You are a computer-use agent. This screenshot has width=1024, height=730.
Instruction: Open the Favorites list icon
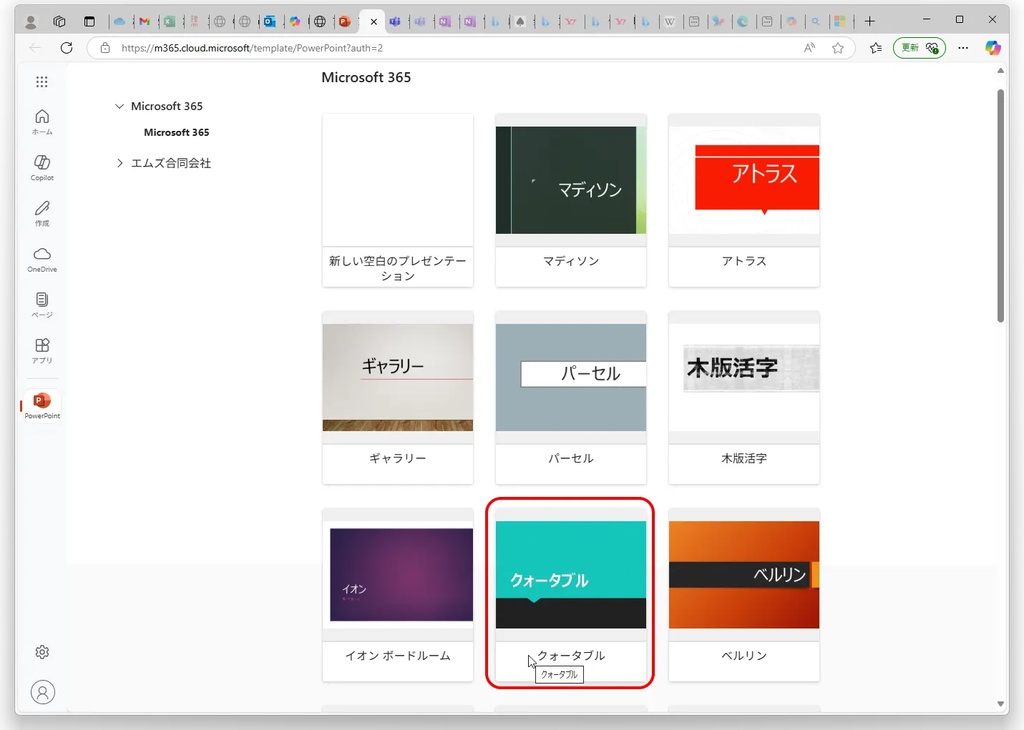876,48
